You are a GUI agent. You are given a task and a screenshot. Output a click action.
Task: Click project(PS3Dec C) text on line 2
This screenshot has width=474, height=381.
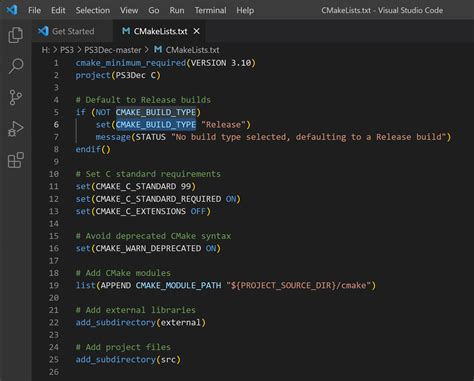(x=118, y=75)
